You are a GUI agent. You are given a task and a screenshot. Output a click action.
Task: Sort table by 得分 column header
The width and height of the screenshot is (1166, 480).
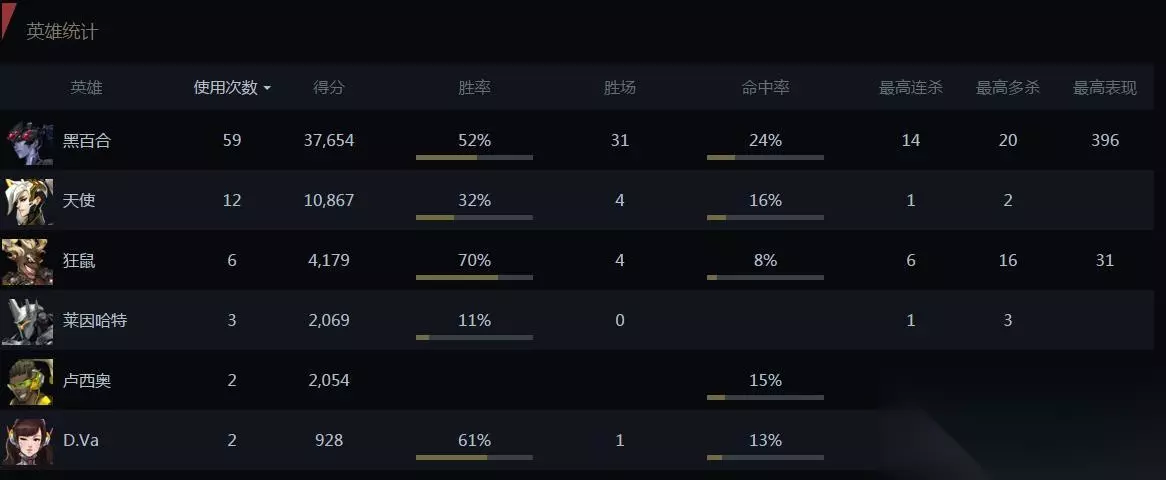coord(329,88)
